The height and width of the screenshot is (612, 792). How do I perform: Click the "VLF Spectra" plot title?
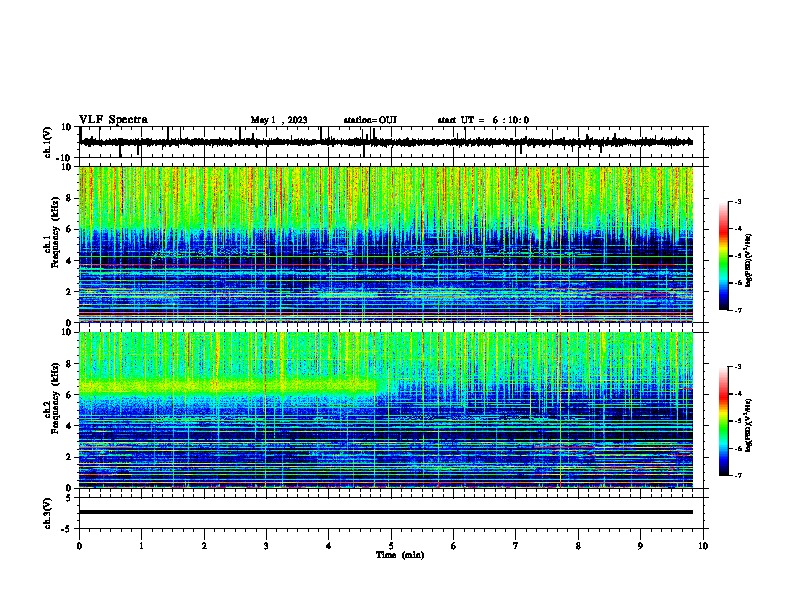[x=113, y=119]
